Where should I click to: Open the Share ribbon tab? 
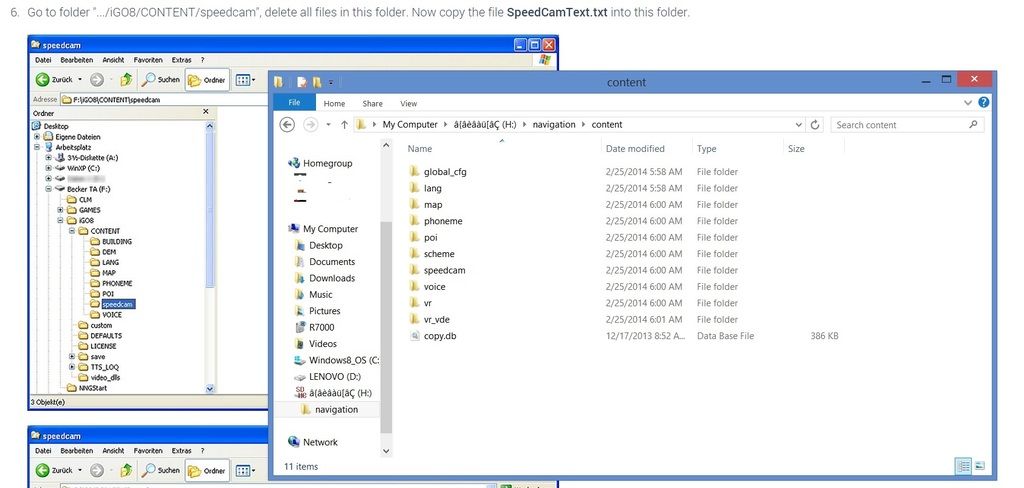[372, 103]
